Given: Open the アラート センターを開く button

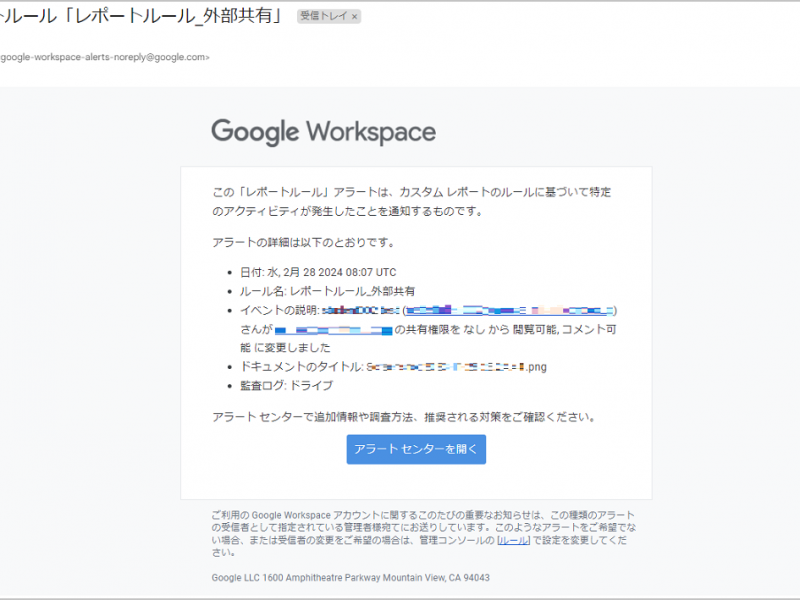Looking at the screenshot, I should tap(416, 449).
